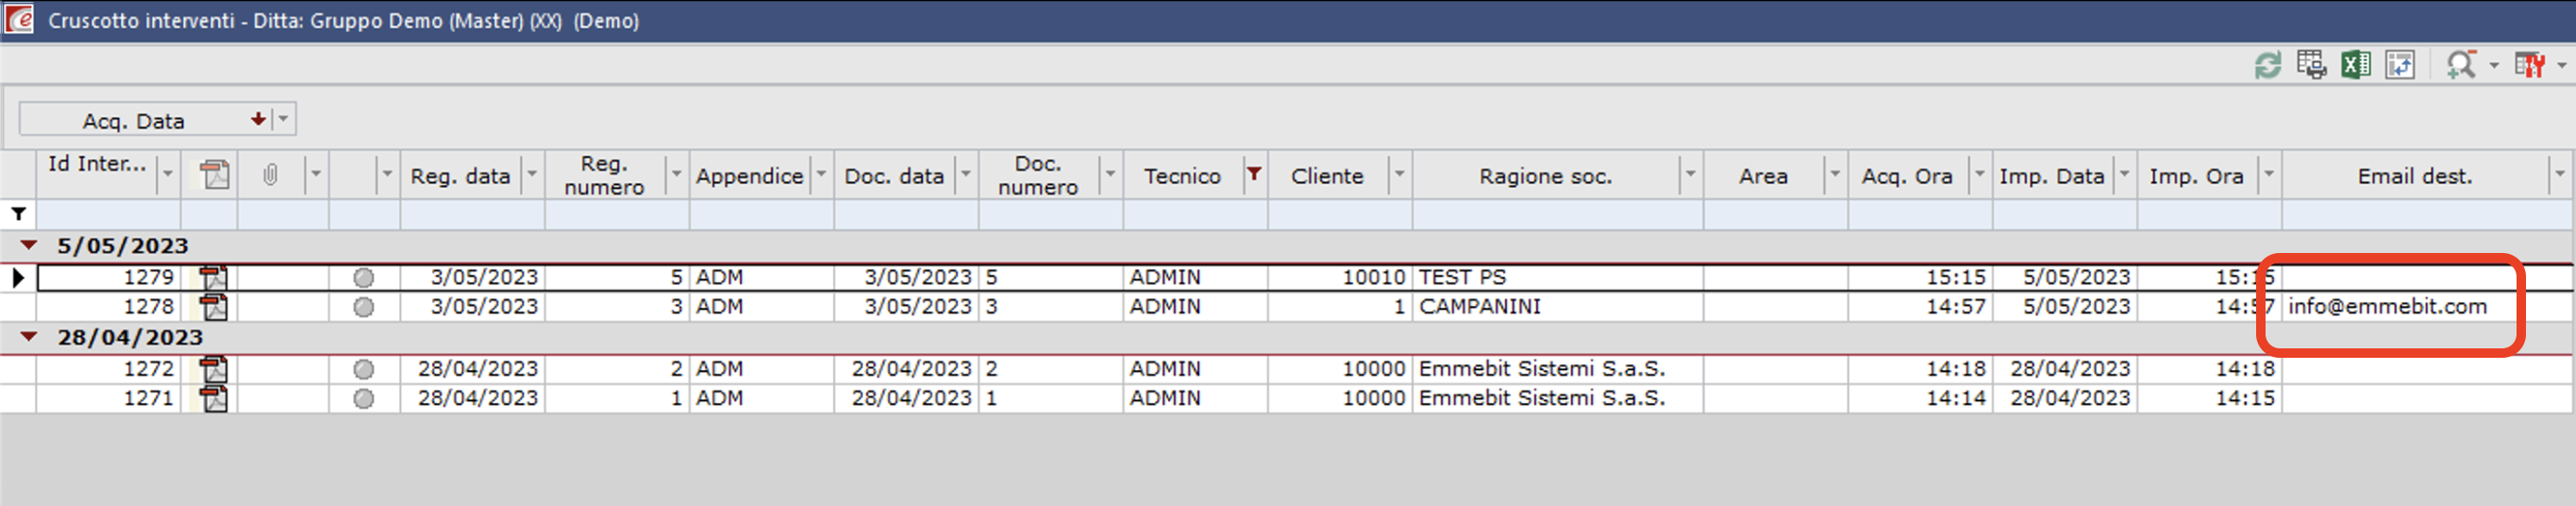2576x506 pixels.
Task: Click status circle in row 1271
Action: click(364, 398)
